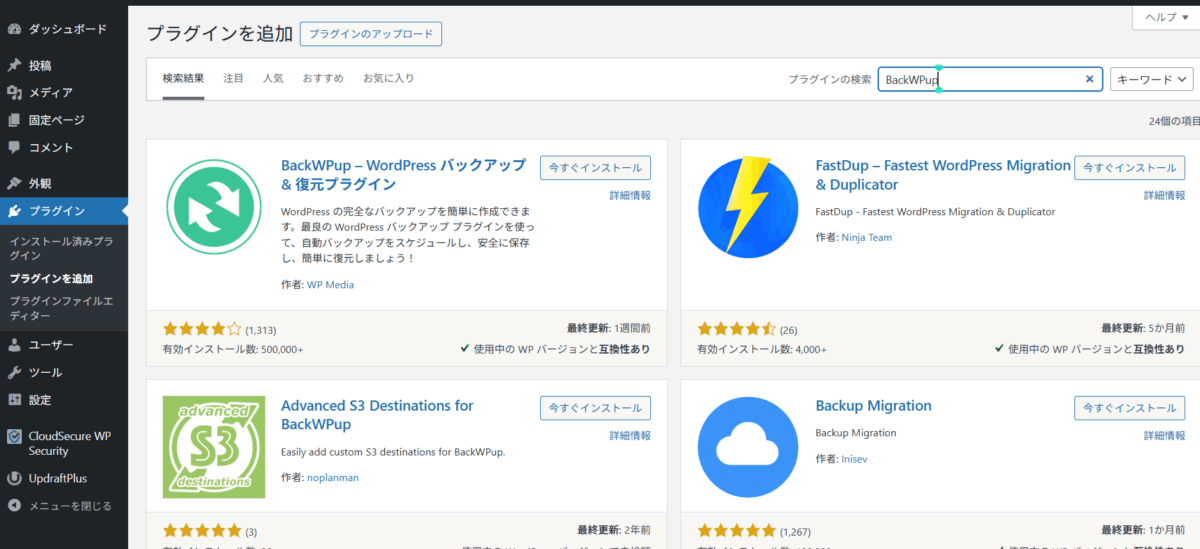1200x549 pixels.
Task: Open the keyword search type dropdown
Action: click(1152, 79)
